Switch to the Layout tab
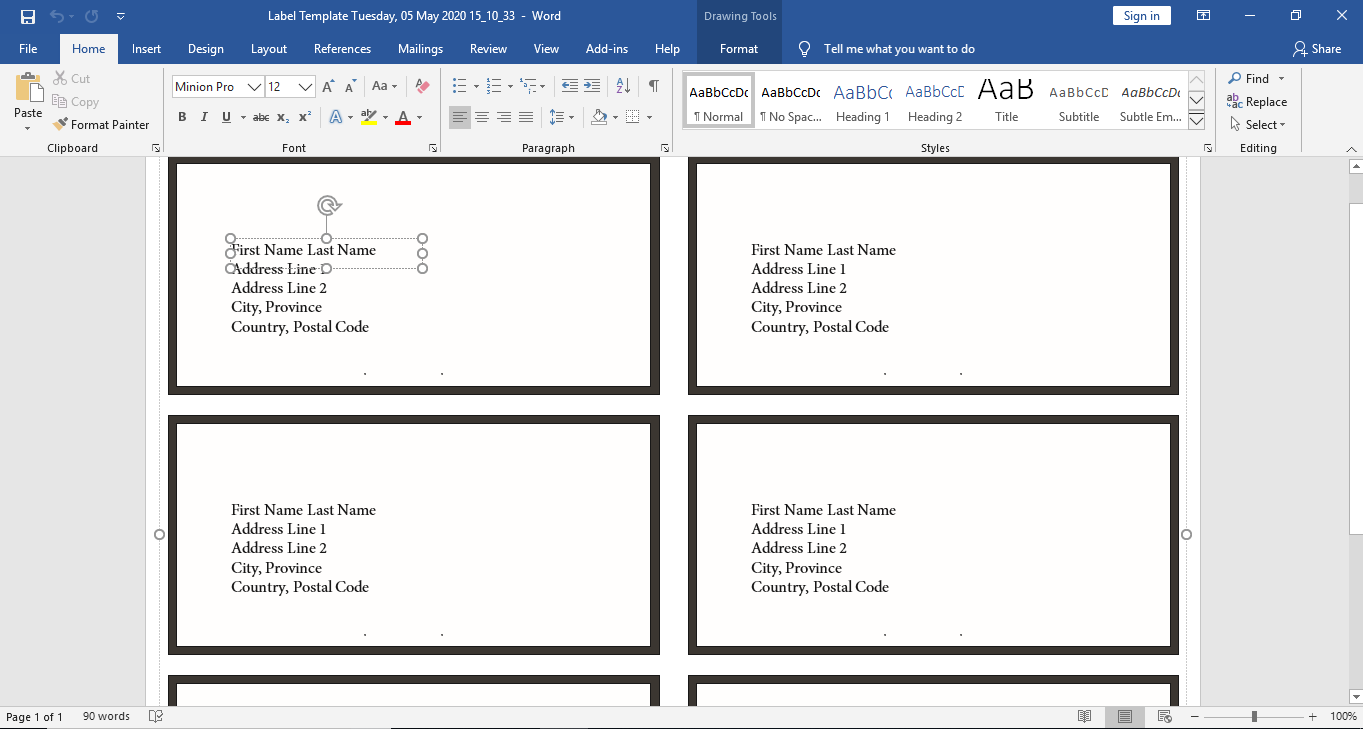The width and height of the screenshot is (1363, 729). [x=268, y=49]
